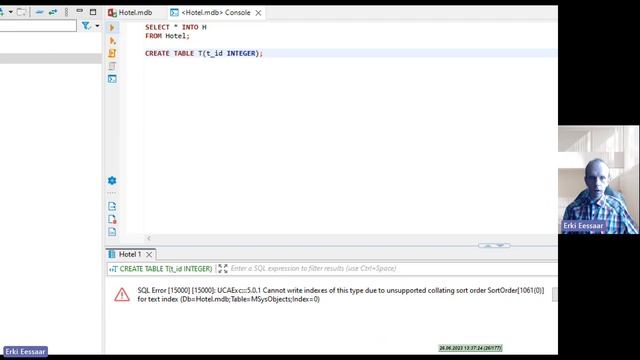Click the navigator filter text box
This screenshot has width=640, height=360.
coord(38,26)
